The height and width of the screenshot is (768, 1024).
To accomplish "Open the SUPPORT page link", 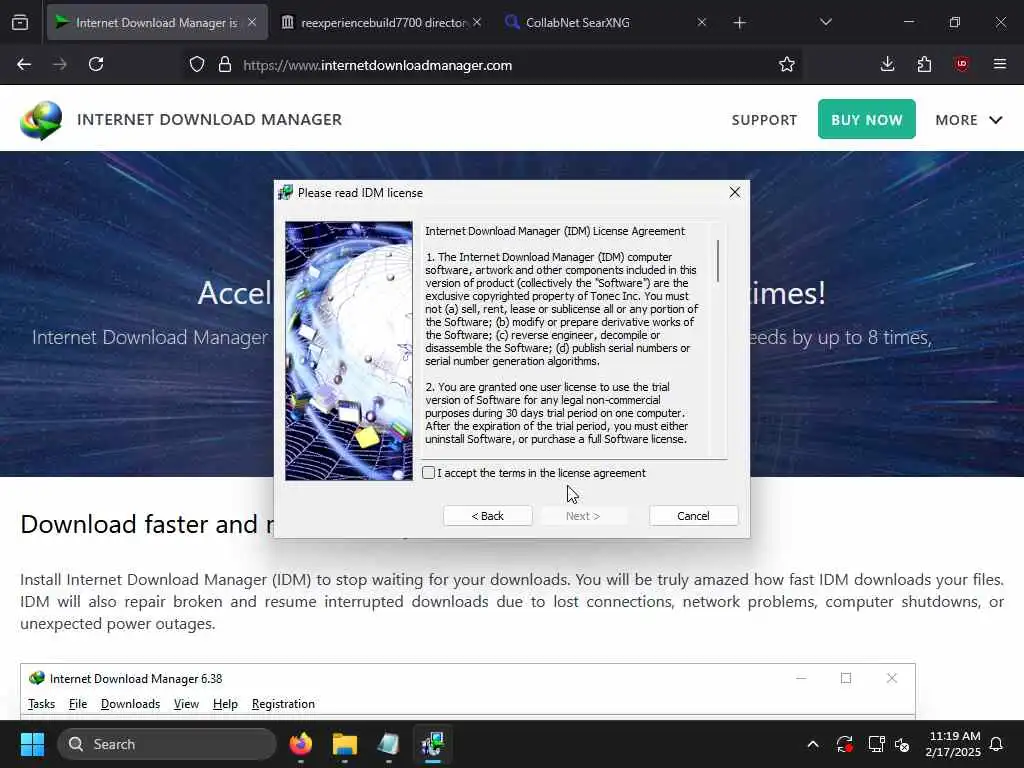I will (x=764, y=120).
